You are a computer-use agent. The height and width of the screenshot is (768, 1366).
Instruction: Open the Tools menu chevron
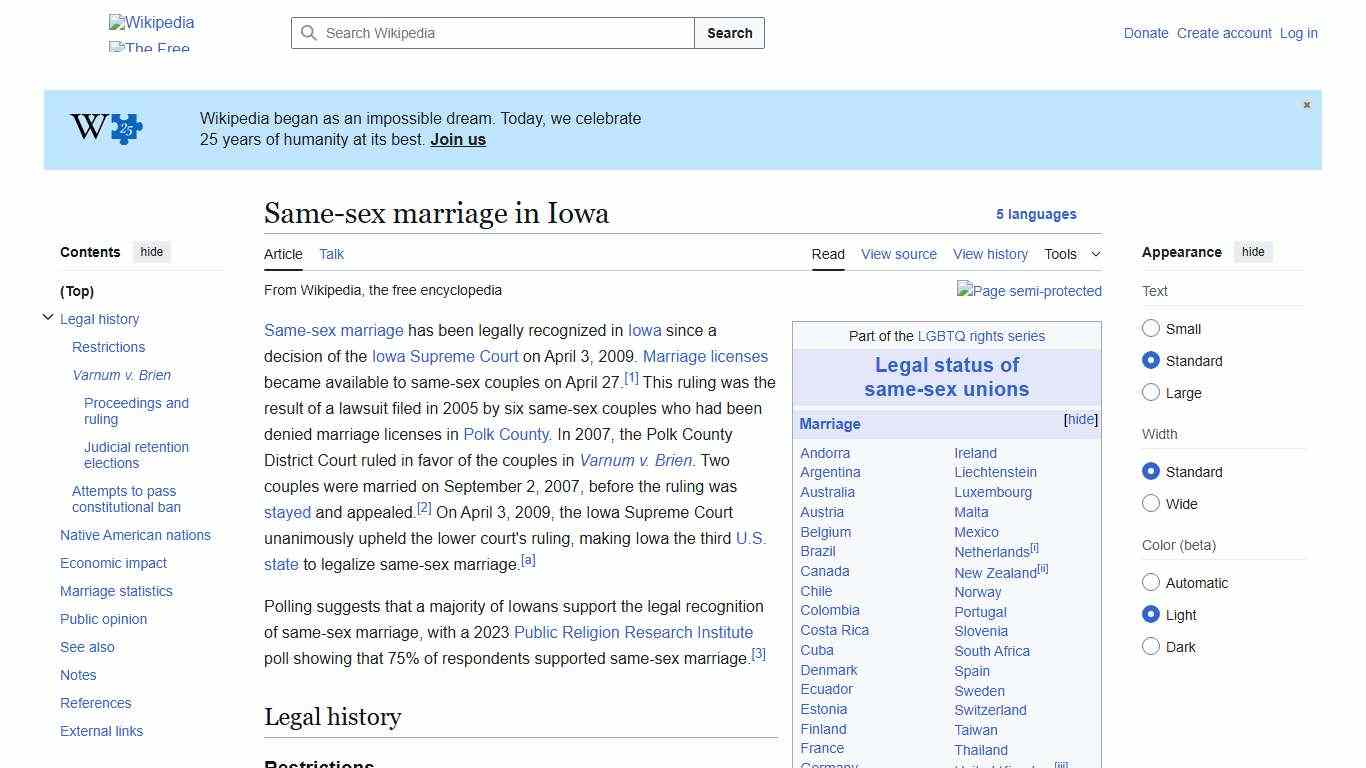coord(1094,254)
